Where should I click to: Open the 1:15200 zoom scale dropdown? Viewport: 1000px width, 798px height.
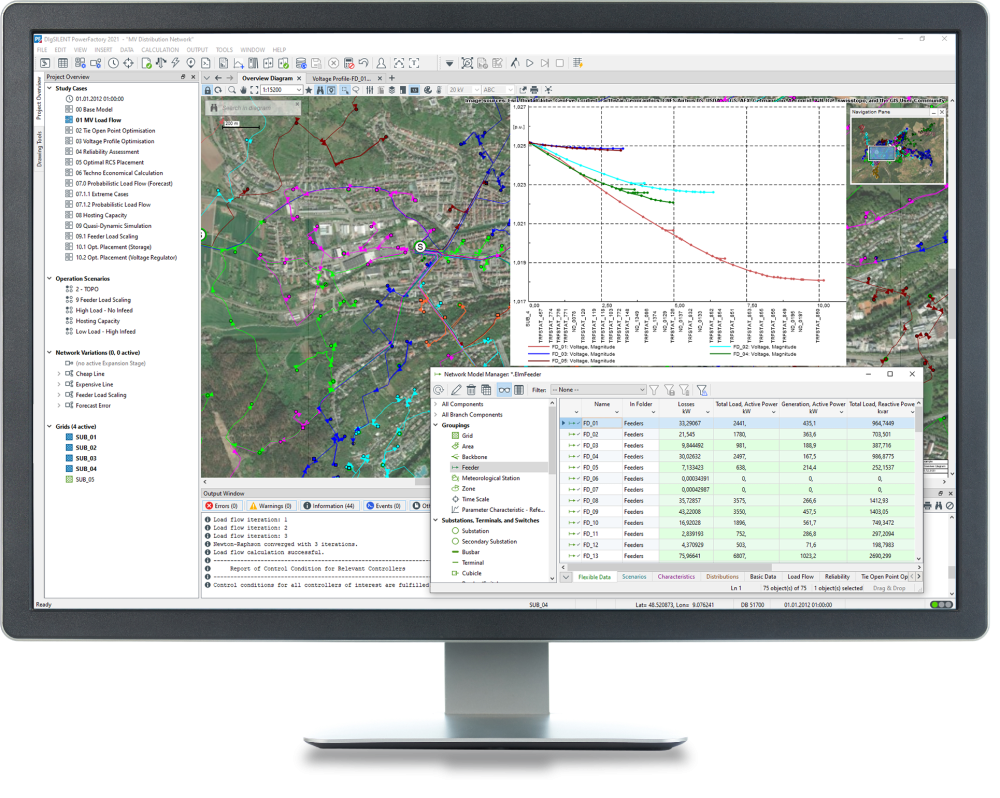298,91
